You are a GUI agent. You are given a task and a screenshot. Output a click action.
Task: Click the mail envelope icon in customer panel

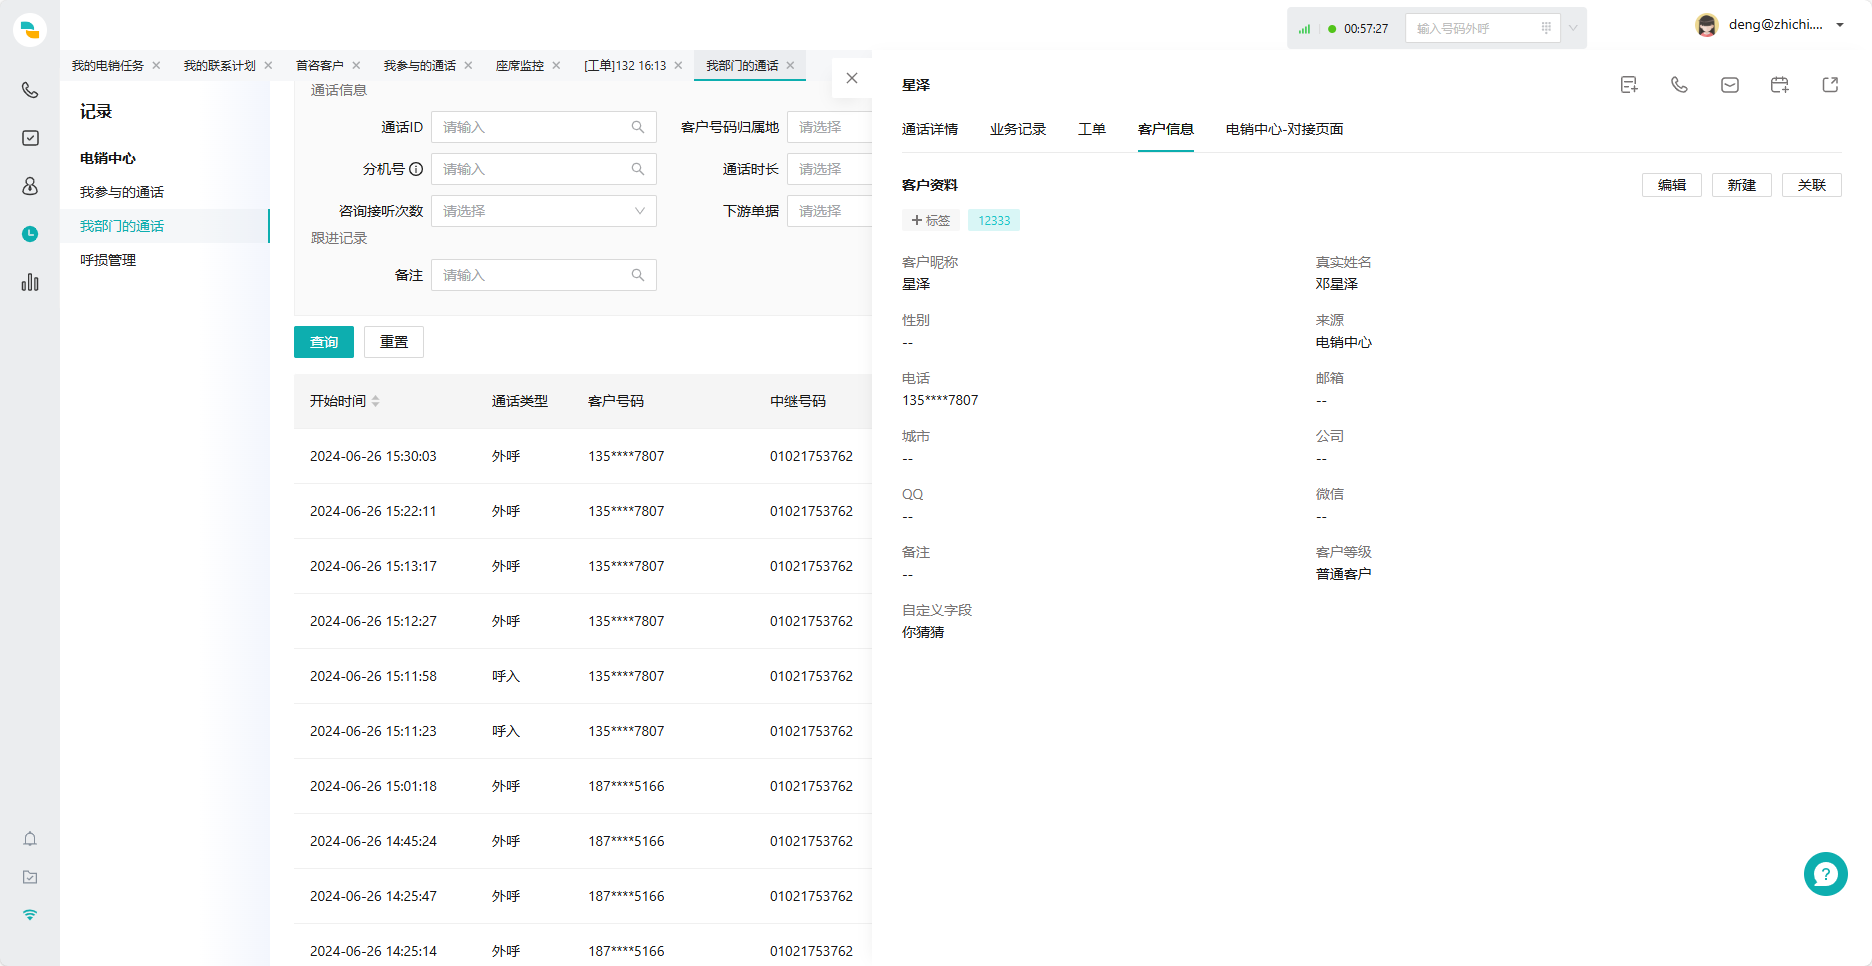click(1730, 85)
